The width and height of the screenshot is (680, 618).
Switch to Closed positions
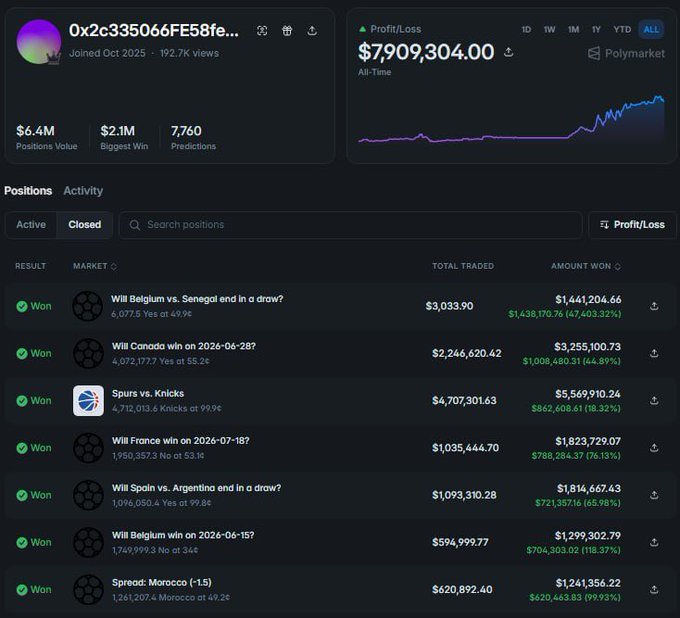pos(85,225)
